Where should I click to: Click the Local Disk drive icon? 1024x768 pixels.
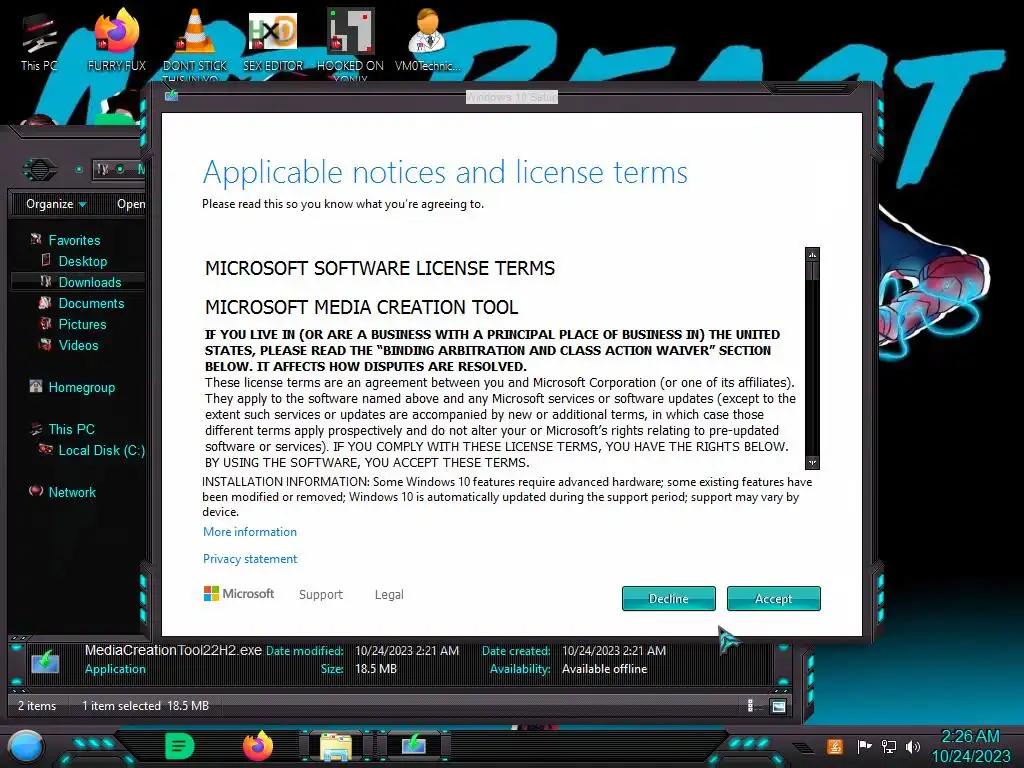click(x=46, y=449)
